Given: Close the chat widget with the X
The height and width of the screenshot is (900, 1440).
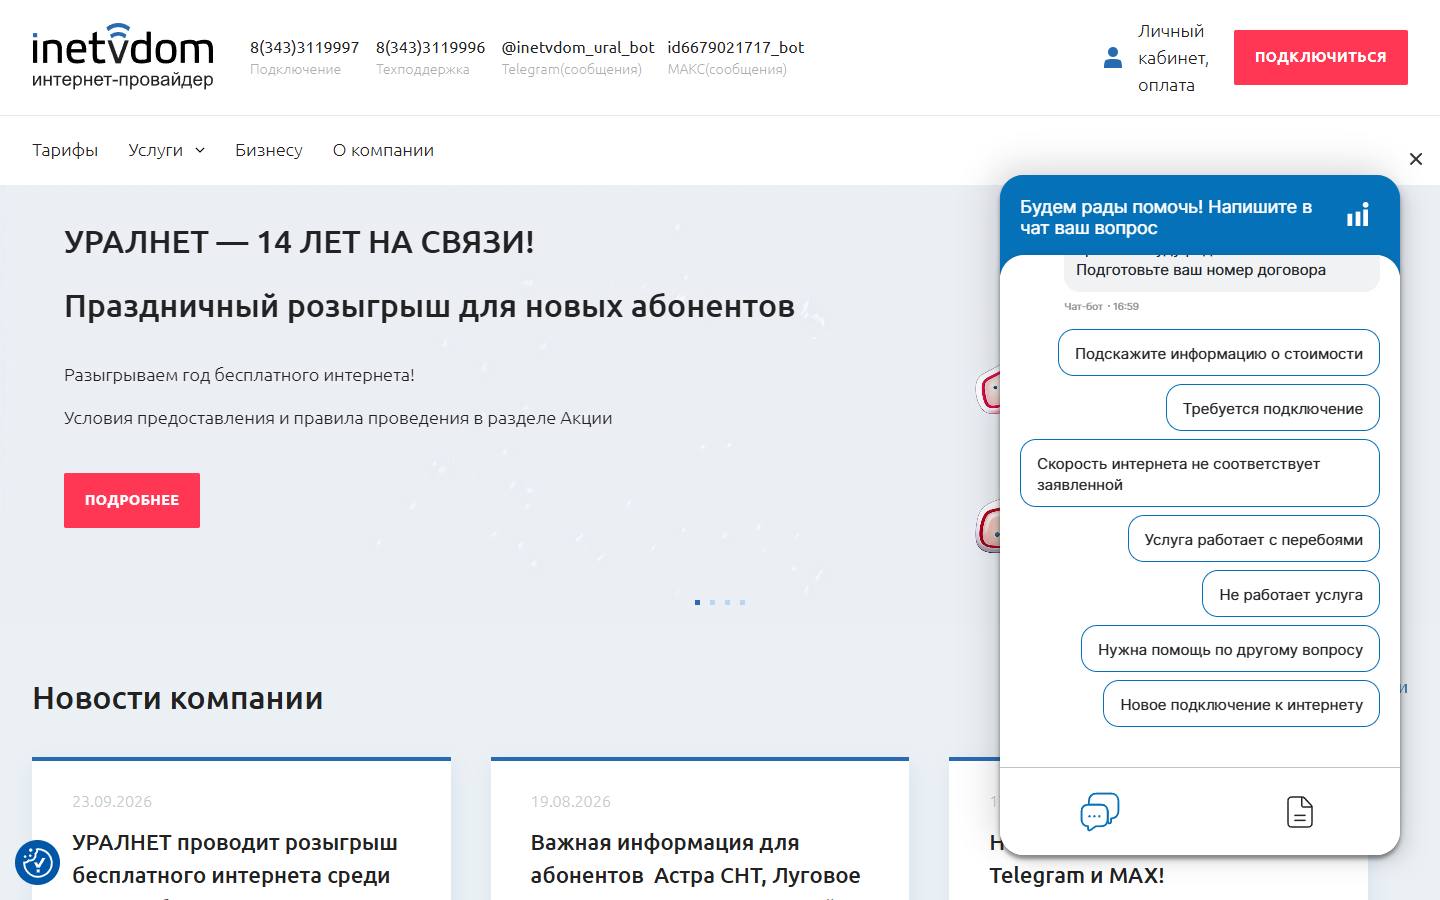Looking at the screenshot, I should [1416, 159].
